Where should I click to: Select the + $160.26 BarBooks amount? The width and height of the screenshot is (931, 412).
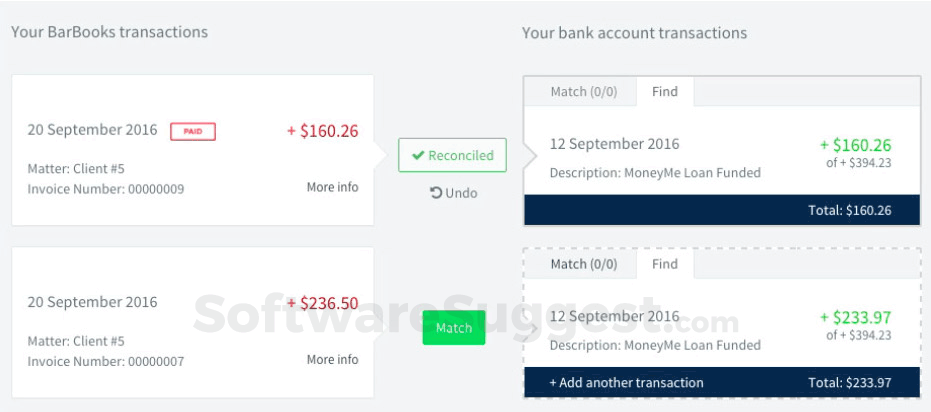[x=322, y=131]
